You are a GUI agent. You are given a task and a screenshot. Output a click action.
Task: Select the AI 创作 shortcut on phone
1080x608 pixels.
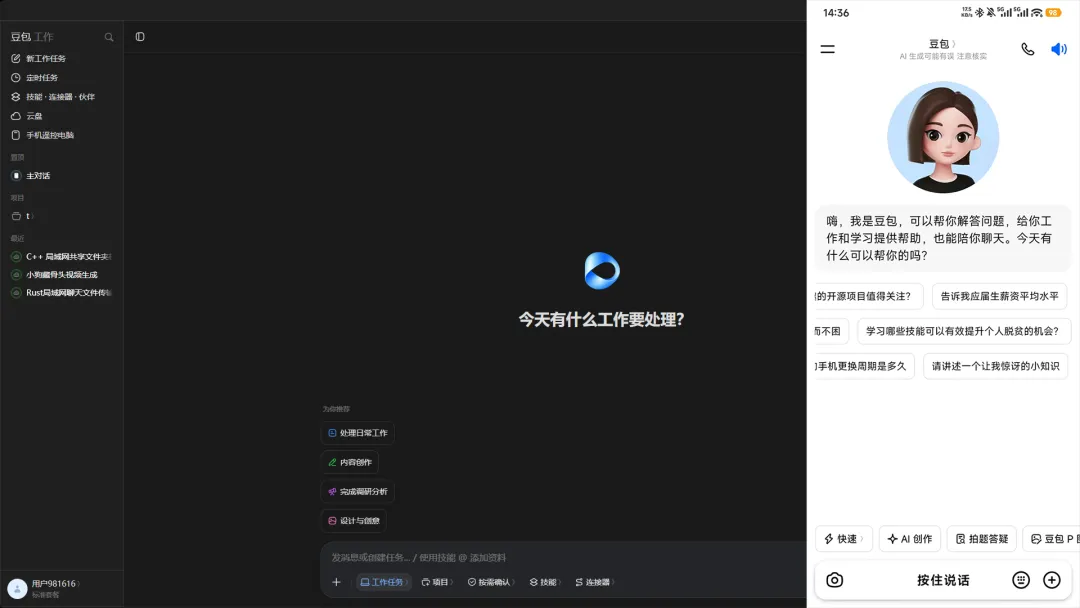[910, 539]
